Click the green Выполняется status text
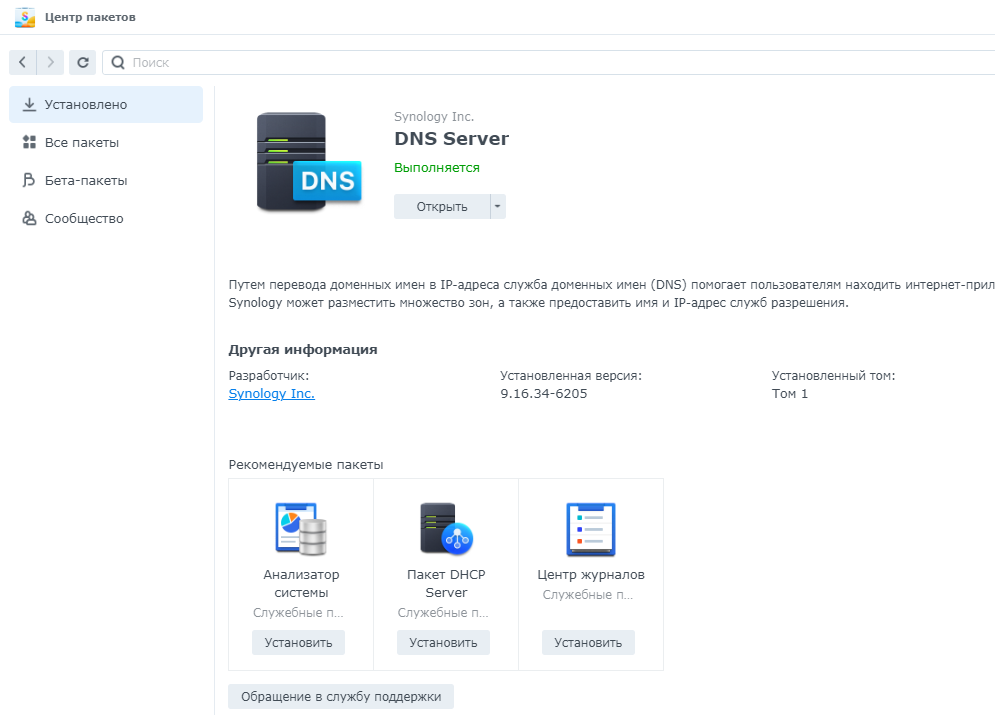The width and height of the screenshot is (995, 715). (437, 167)
